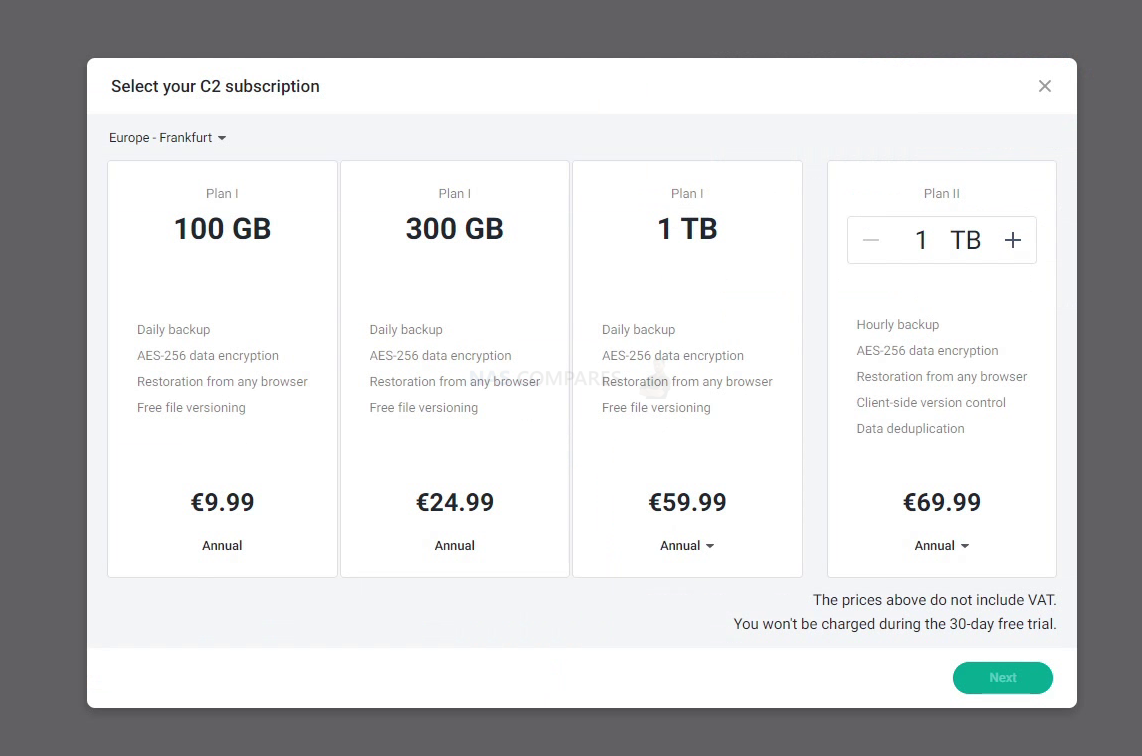This screenshot has height=756, width=1142.
Task: Select the 1 TB Plan I card
Action: (688, 369)
